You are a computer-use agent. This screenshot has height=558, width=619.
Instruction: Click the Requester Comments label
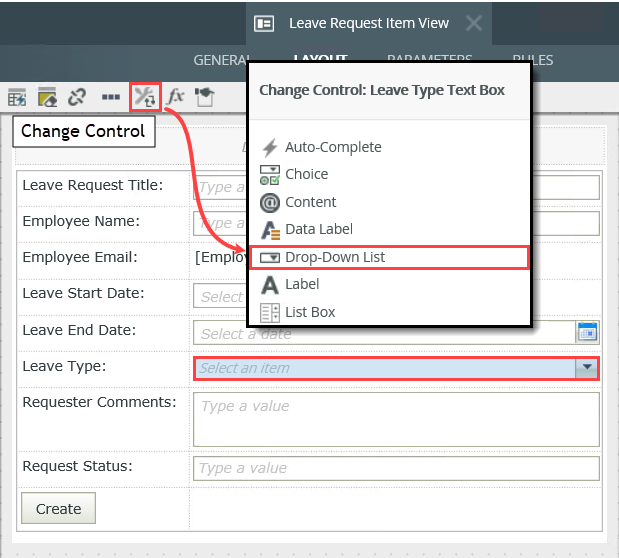pos(99,402)
